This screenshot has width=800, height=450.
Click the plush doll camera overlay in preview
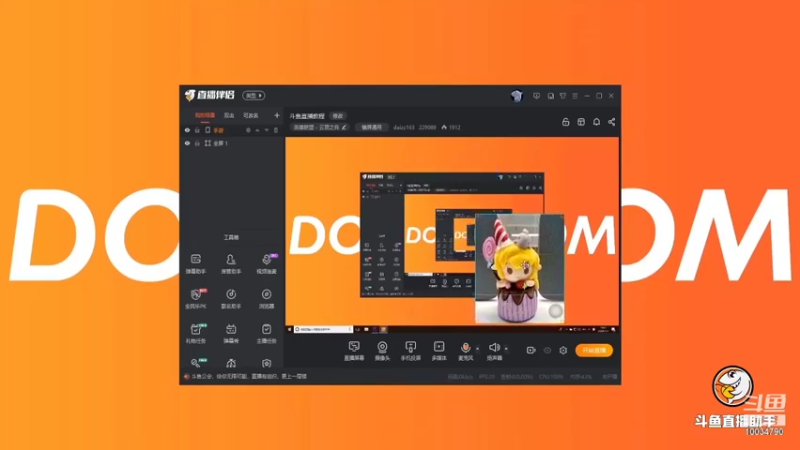519,268
